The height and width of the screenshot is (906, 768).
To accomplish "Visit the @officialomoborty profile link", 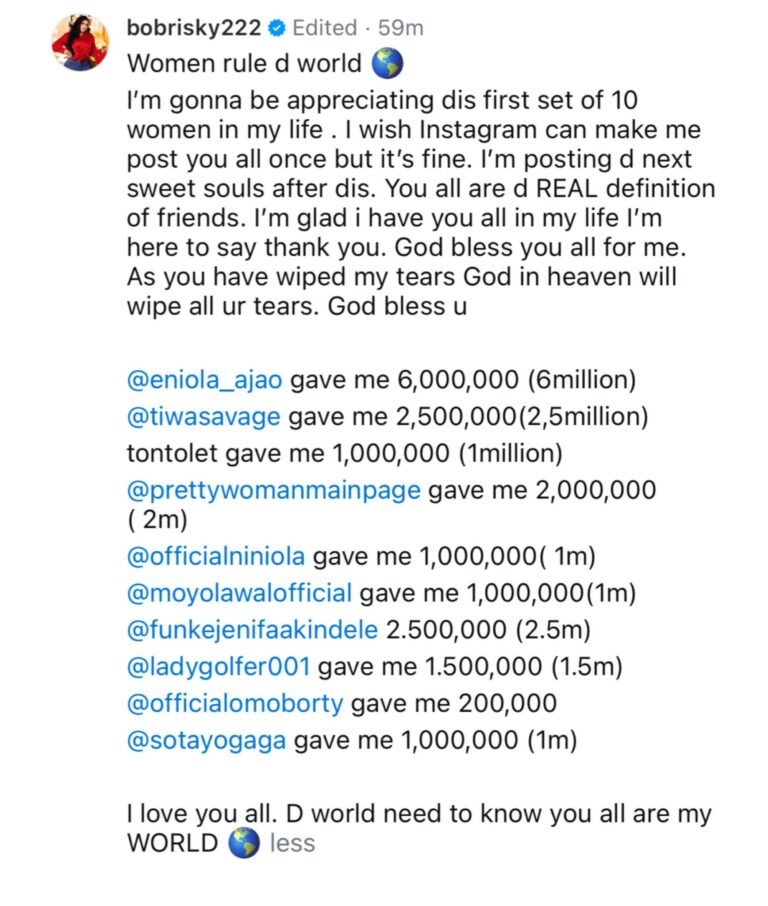I will point(235,704).
